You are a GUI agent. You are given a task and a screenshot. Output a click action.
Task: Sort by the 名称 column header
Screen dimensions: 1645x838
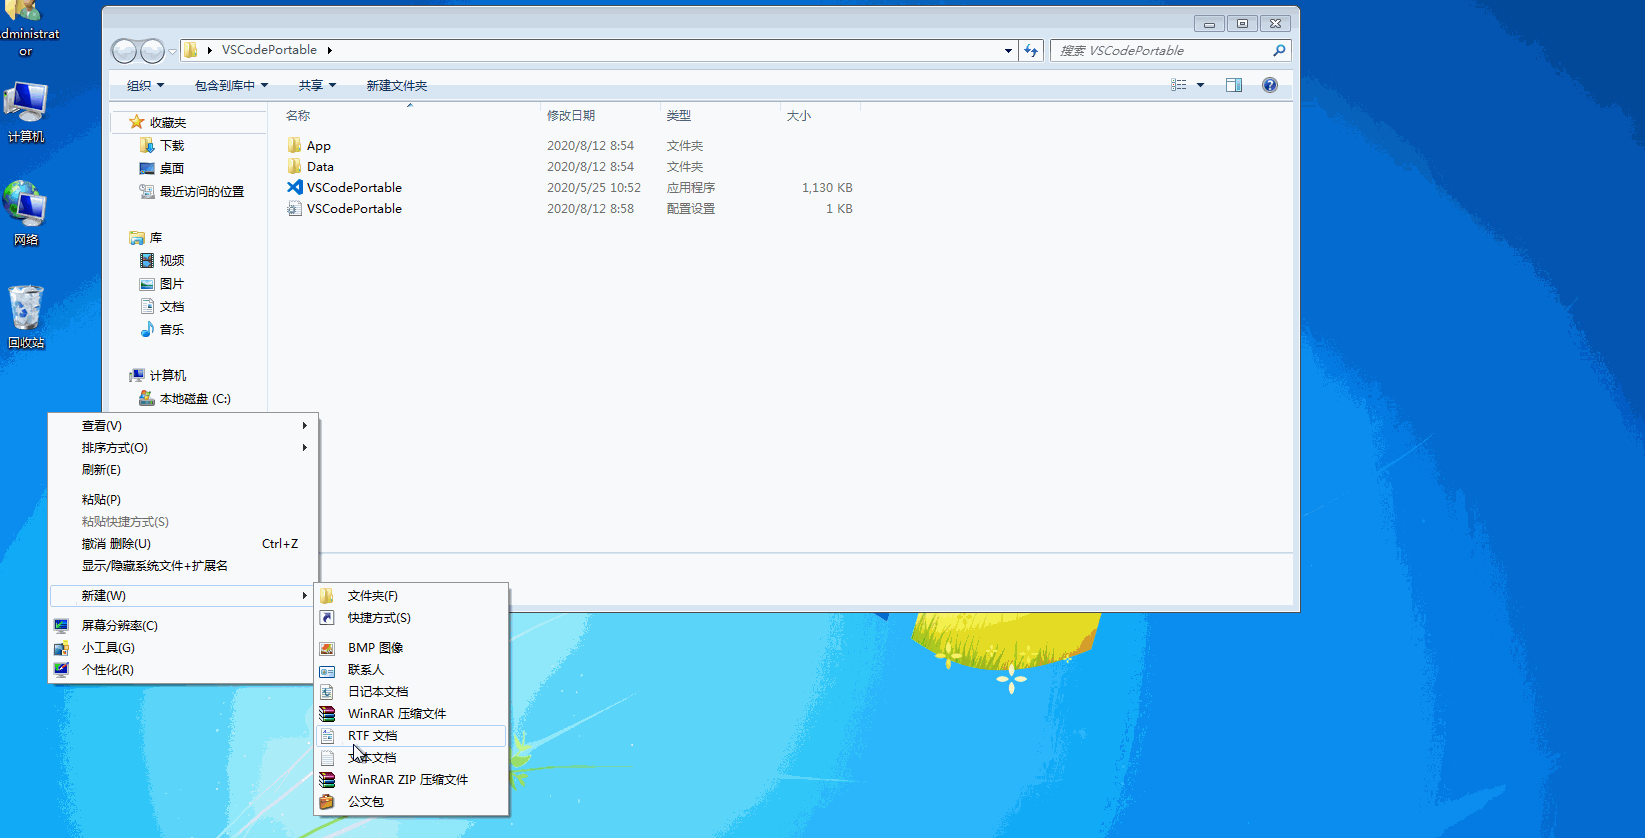coord(298,116)
